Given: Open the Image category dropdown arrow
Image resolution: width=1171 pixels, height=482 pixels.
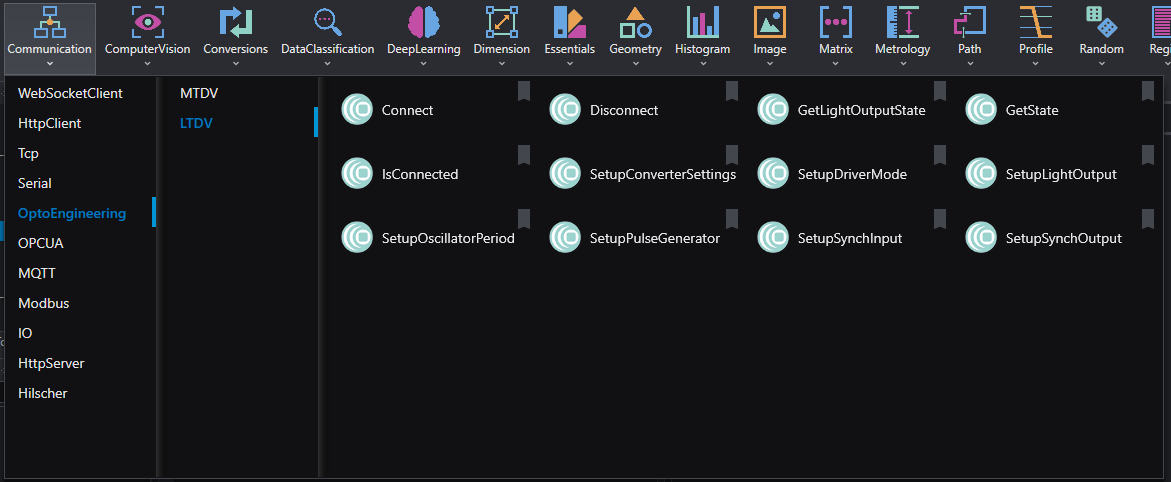Looking at the screenshot, I should 769,64.
